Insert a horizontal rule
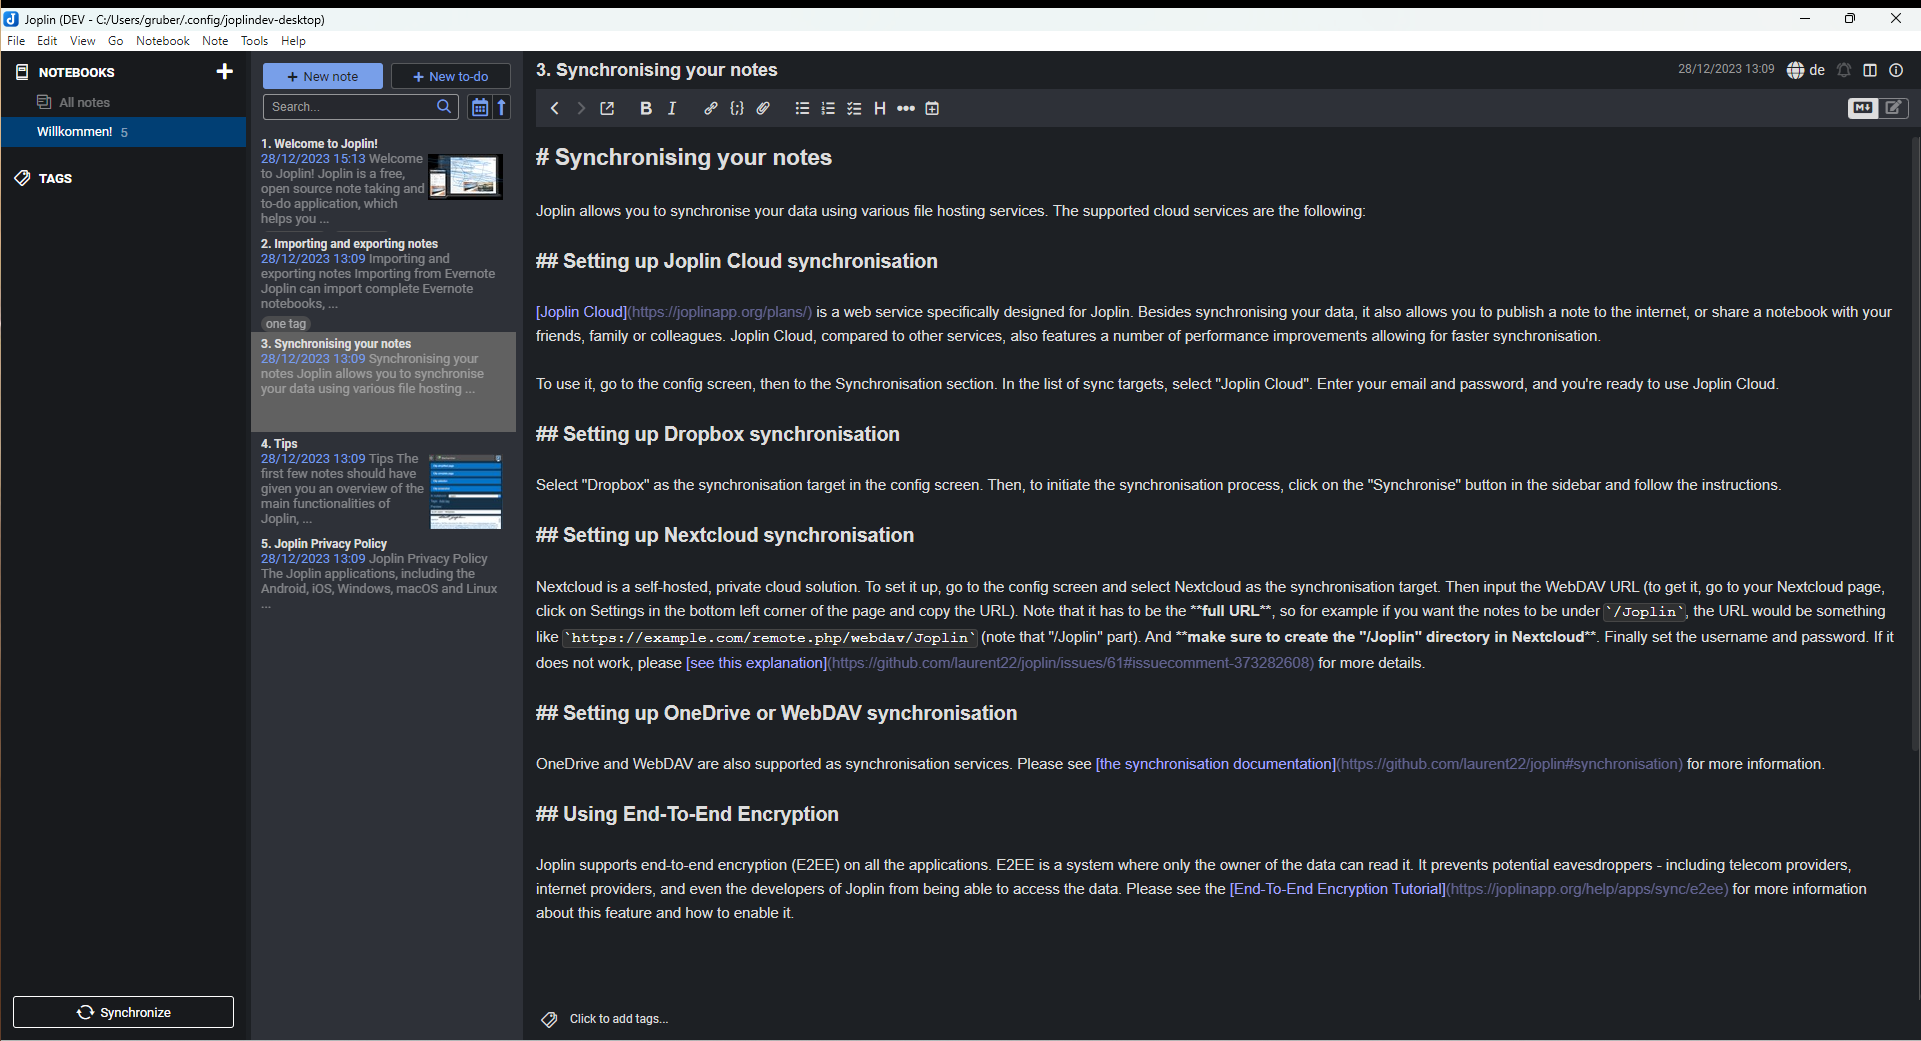The width and height of the screenshot is (1921, 1041). (906, 108)
